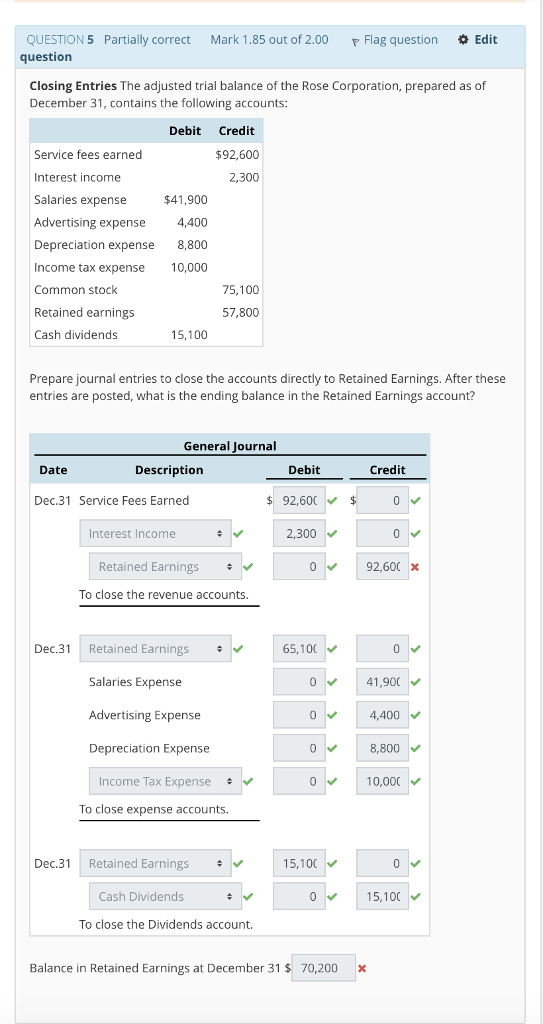The image size is (543, 1024).
Task: Click the Advertising Expense credit field 4,400
Action: 382,715
